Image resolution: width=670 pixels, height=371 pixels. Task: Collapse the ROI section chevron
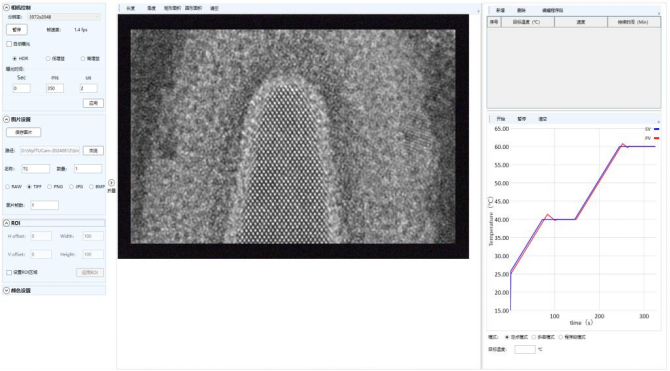(6, 223)
